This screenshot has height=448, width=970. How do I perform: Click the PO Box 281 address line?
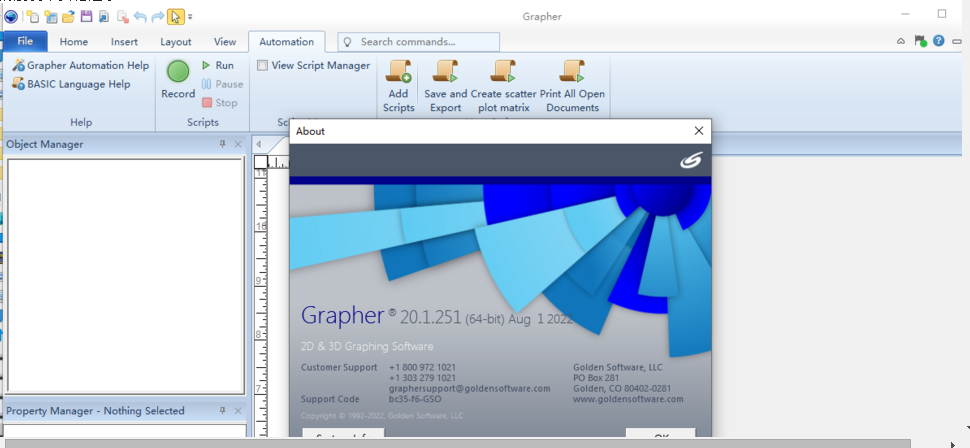click(x=596, y=377)
